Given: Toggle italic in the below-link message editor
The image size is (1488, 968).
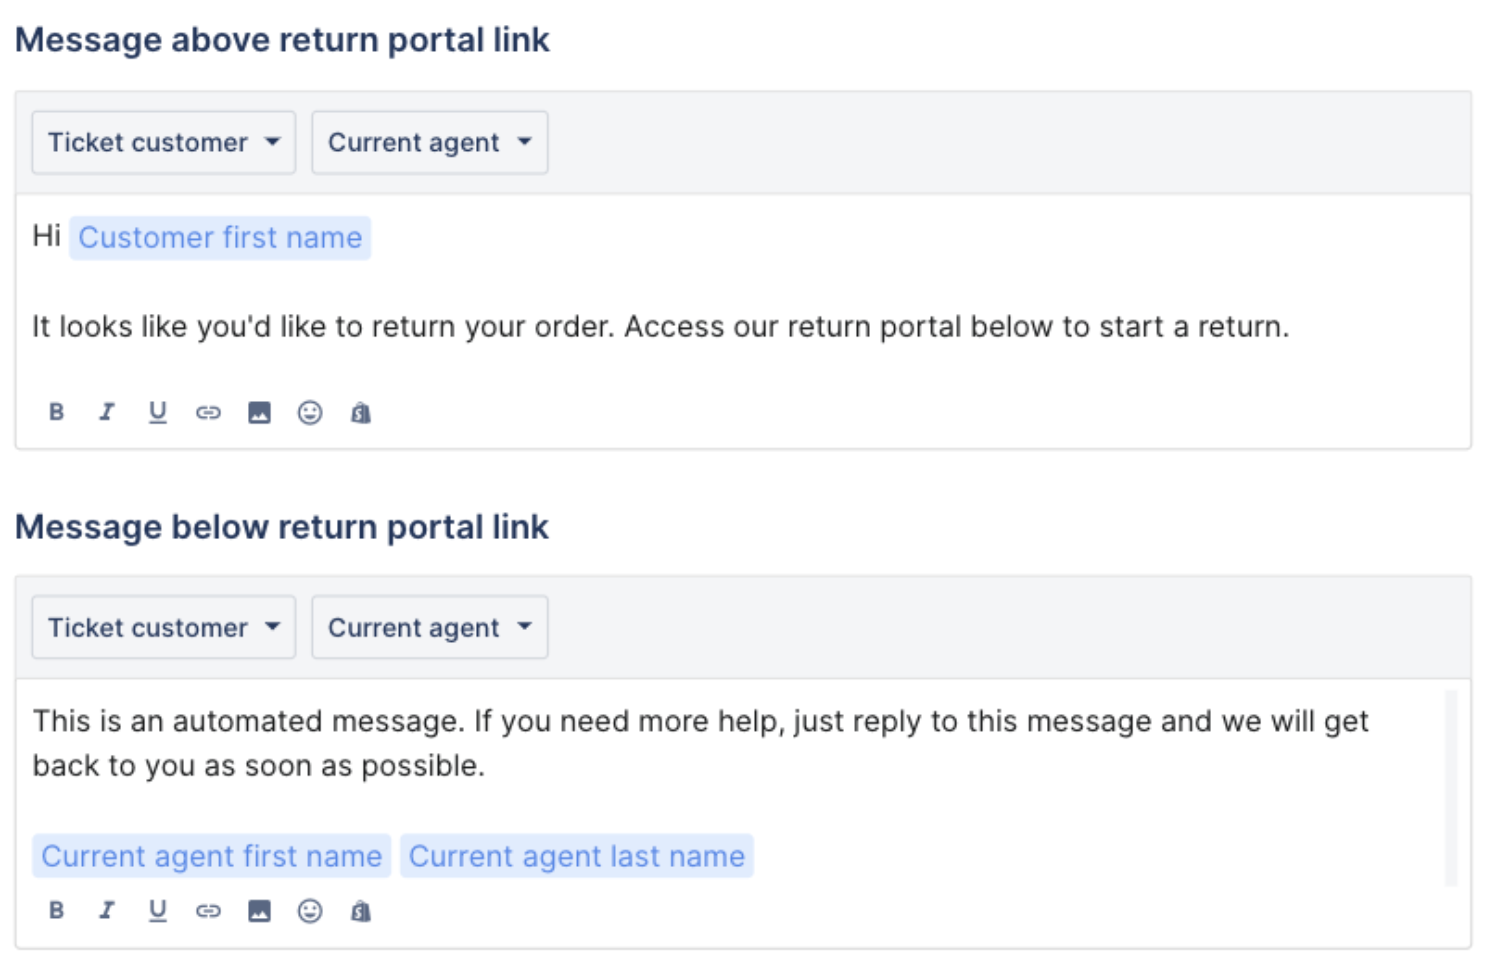Looking at the screenshot, I should pos(106,910).
